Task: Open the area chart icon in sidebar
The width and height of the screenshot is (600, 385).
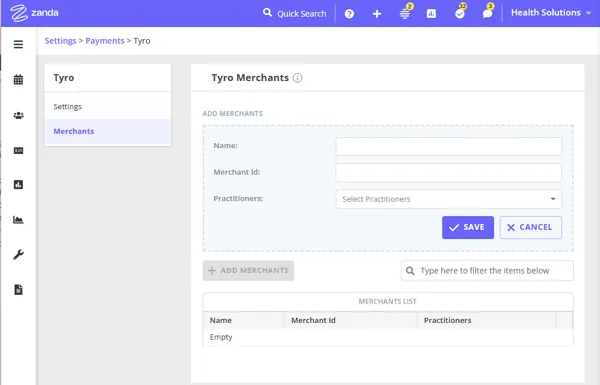Action: [18, 220]
